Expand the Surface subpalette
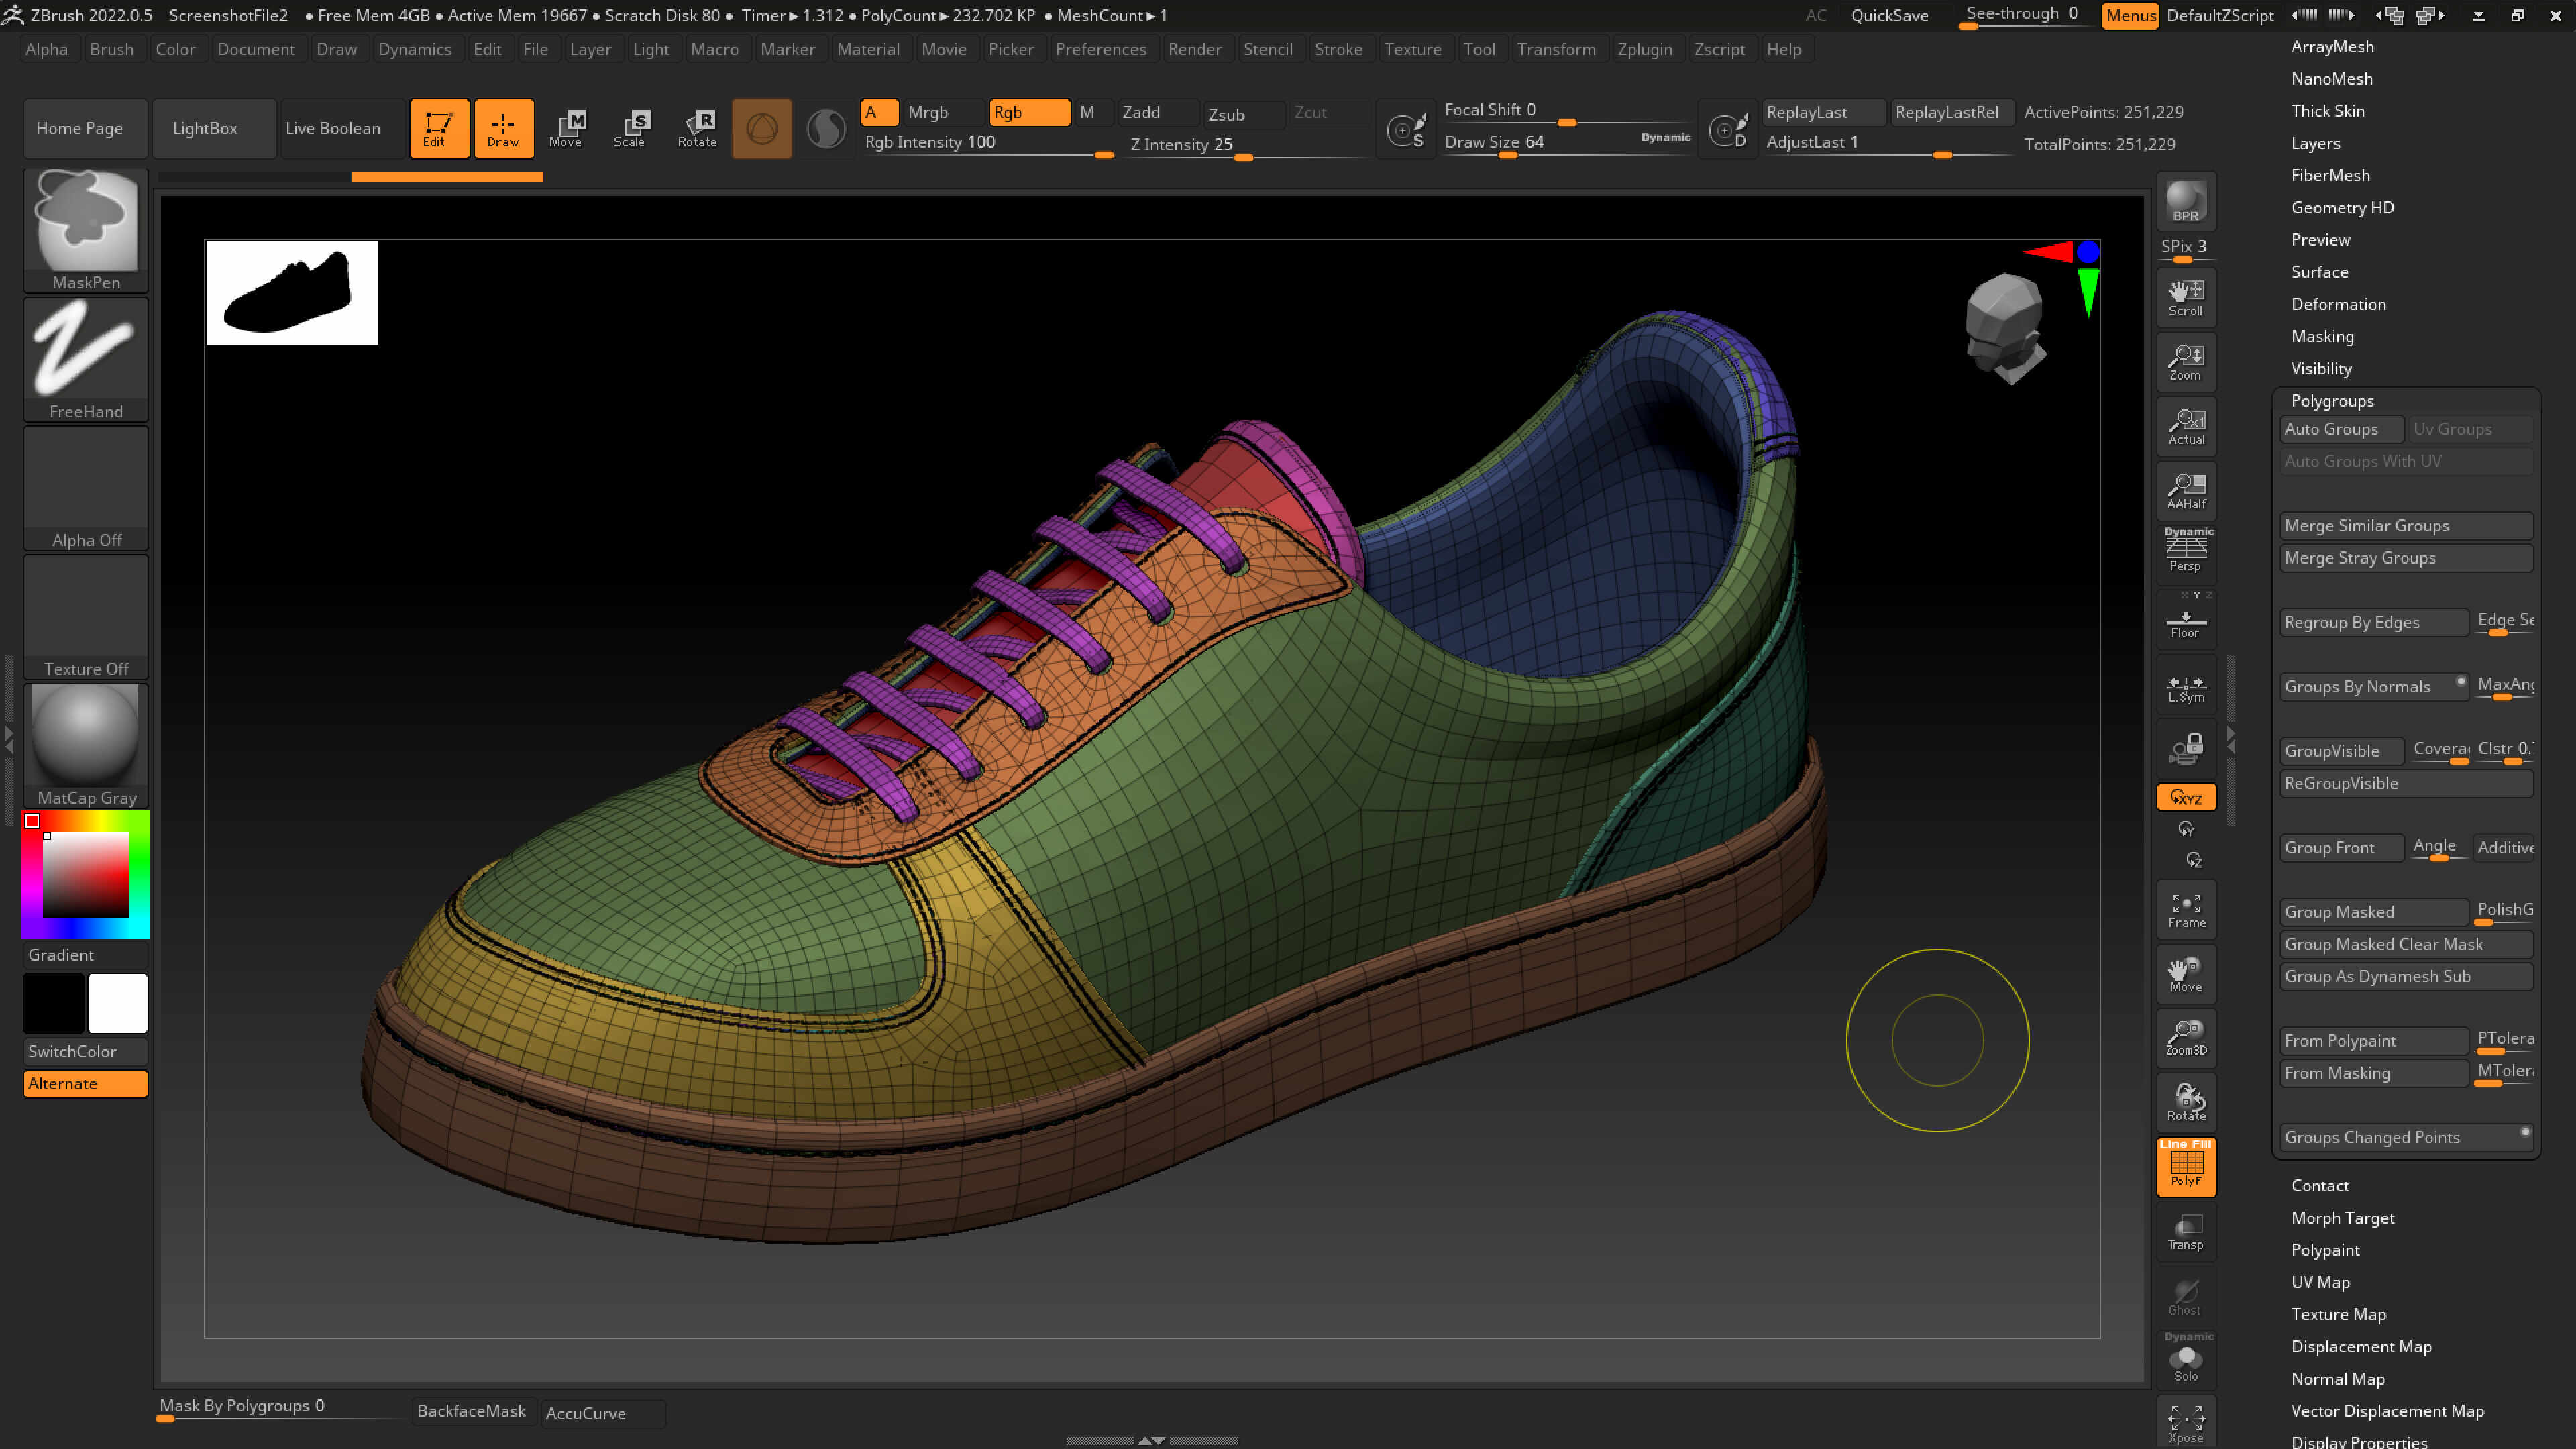2576x1449 pixels. coord(2320,272)
